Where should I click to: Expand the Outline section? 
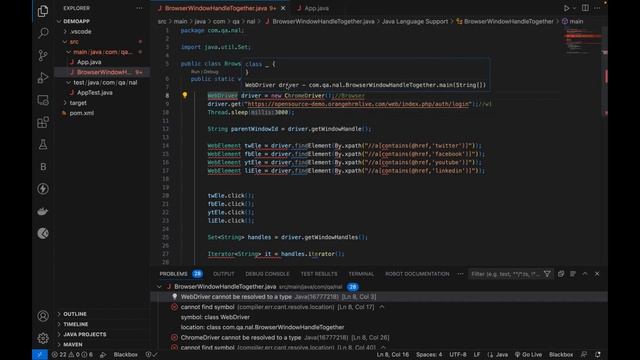75,314
